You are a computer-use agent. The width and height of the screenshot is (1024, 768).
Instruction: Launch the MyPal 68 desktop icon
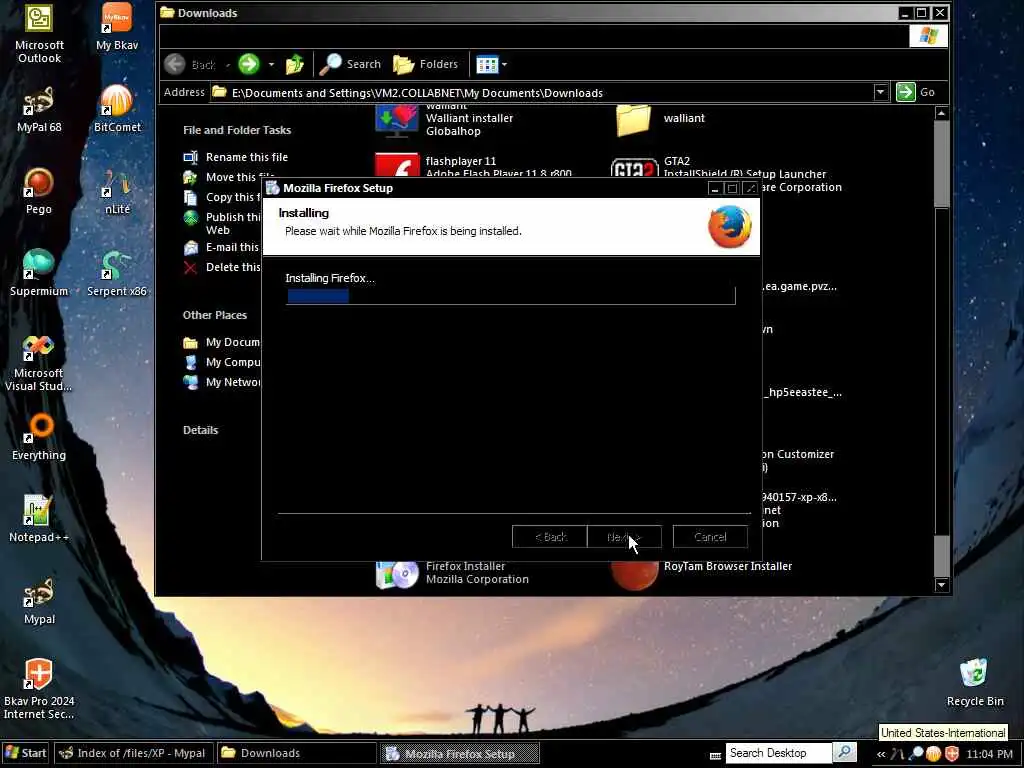tap(39, 109)
